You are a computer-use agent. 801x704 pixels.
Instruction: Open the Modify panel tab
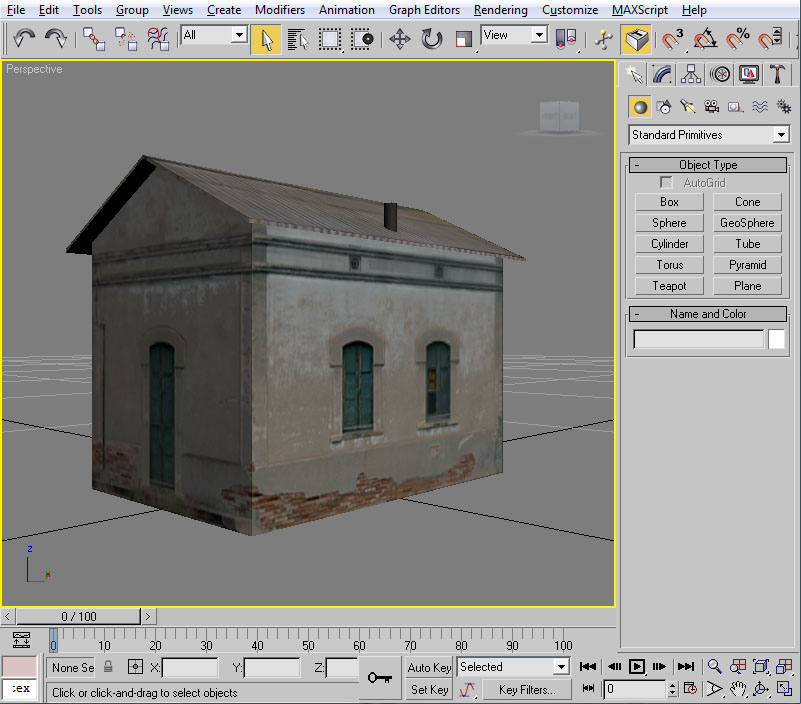coord(662,75)
